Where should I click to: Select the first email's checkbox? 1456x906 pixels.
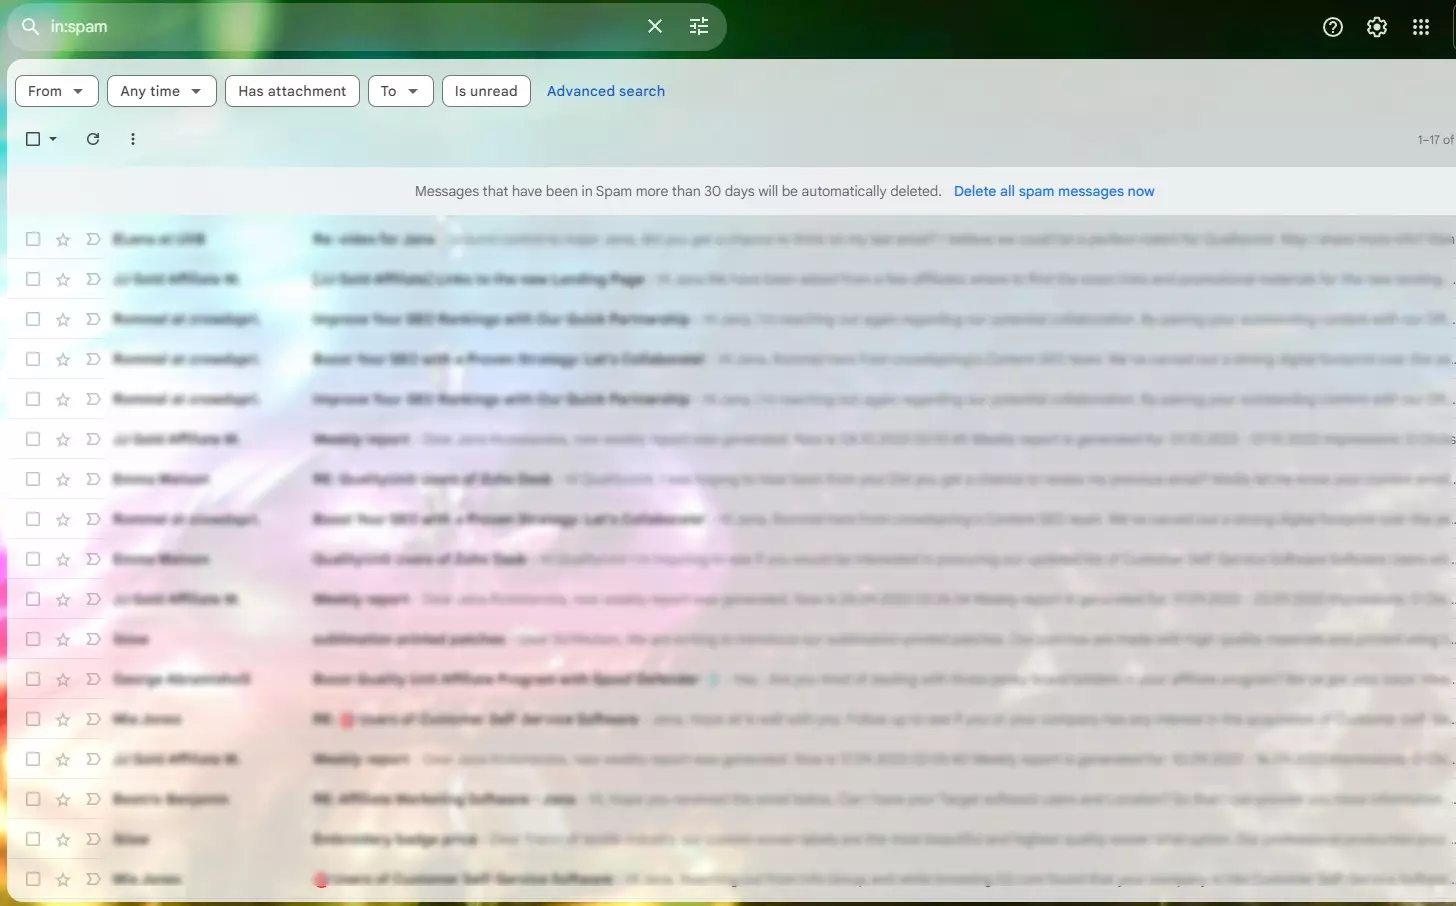click(x=32, y=239)
